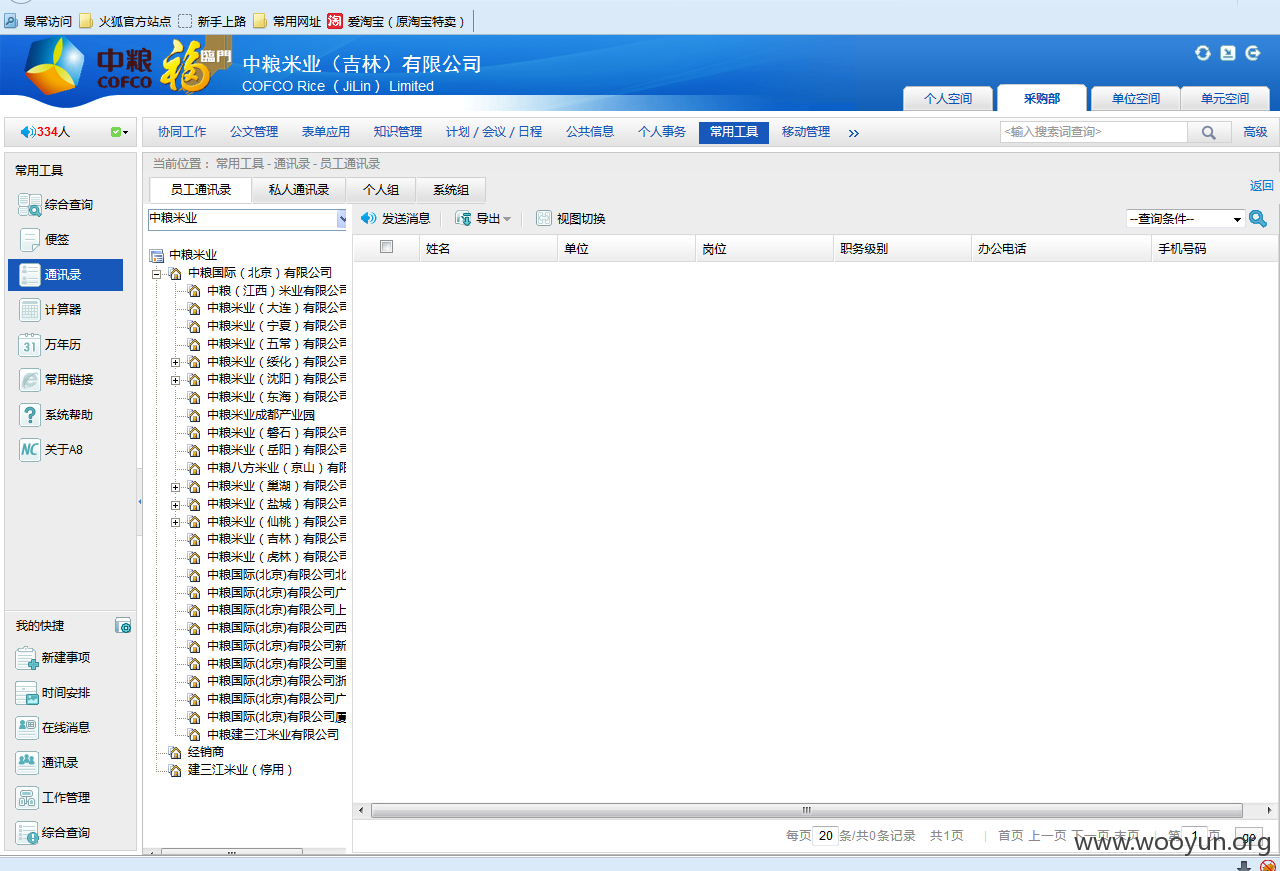Open 协同工作 menu
This screenshot has width=1280, height=871.
click(x=182, y=132)
